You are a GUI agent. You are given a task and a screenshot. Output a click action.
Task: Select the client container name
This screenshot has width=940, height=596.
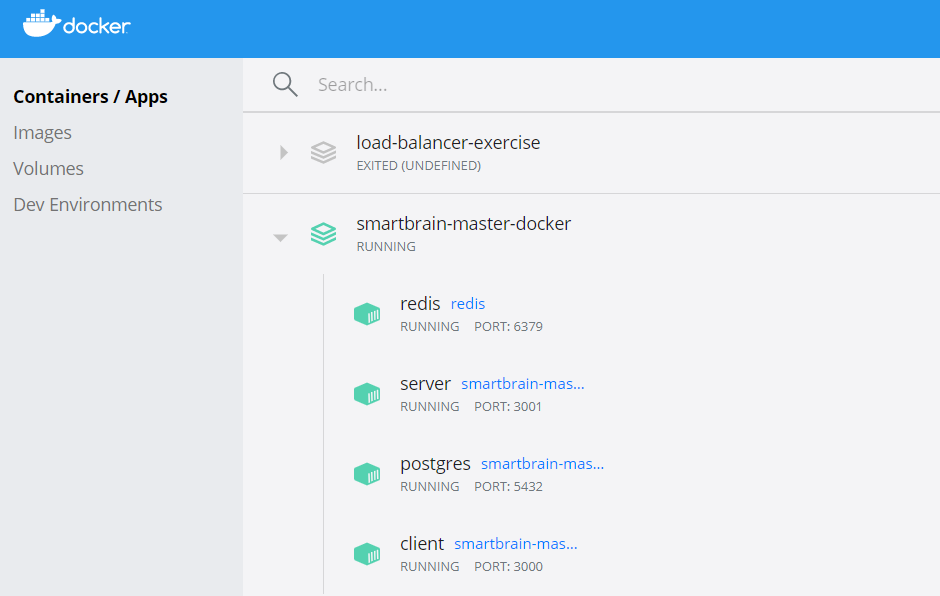[x=422, y=543]
